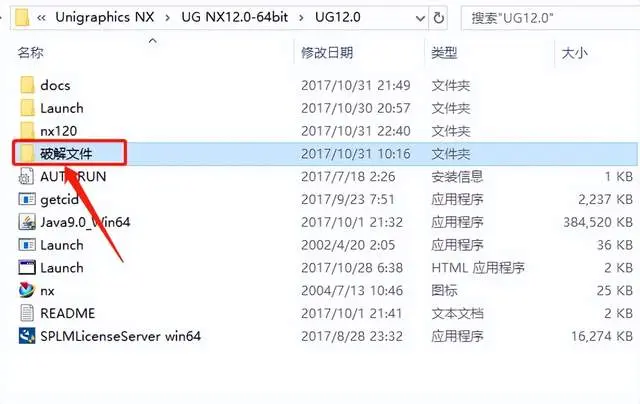Select the SPLMLicenseServer win64 icon
The height and width of the screenshot is (404, 640).
pos(27,336)
